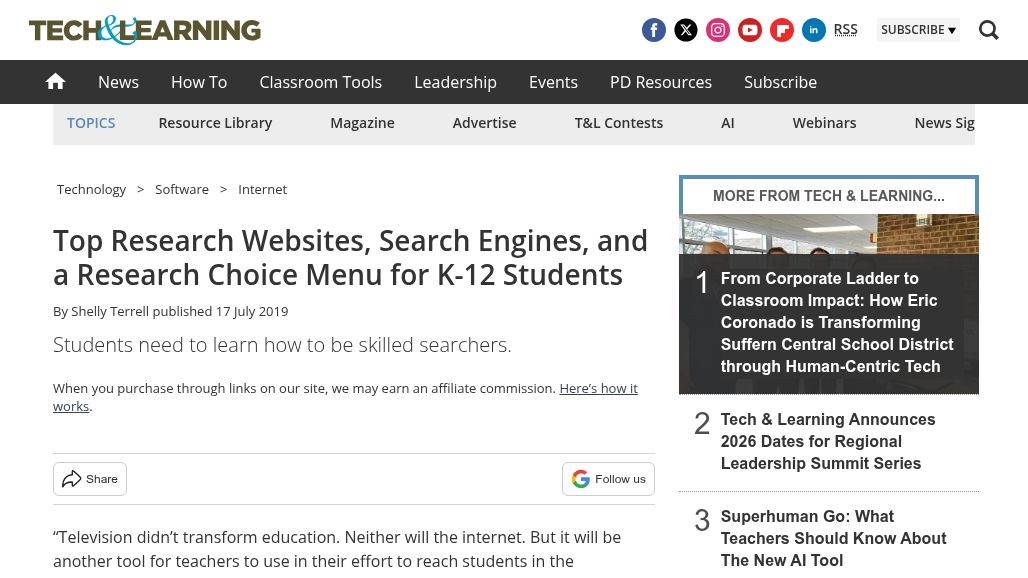
Task: Click the X (Twitter) social icon
Action: point(686,30)
